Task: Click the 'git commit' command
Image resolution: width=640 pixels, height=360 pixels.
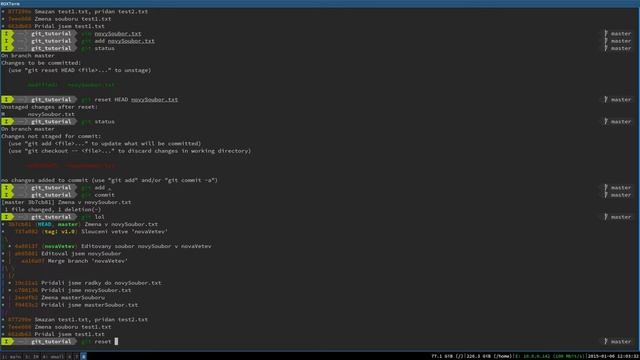Action: (x=98, y=195)
